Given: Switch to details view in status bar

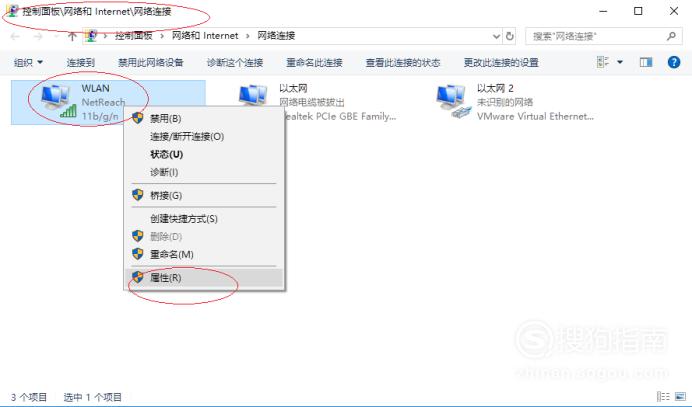Looking at the screenshot, I should pos(663,396).
